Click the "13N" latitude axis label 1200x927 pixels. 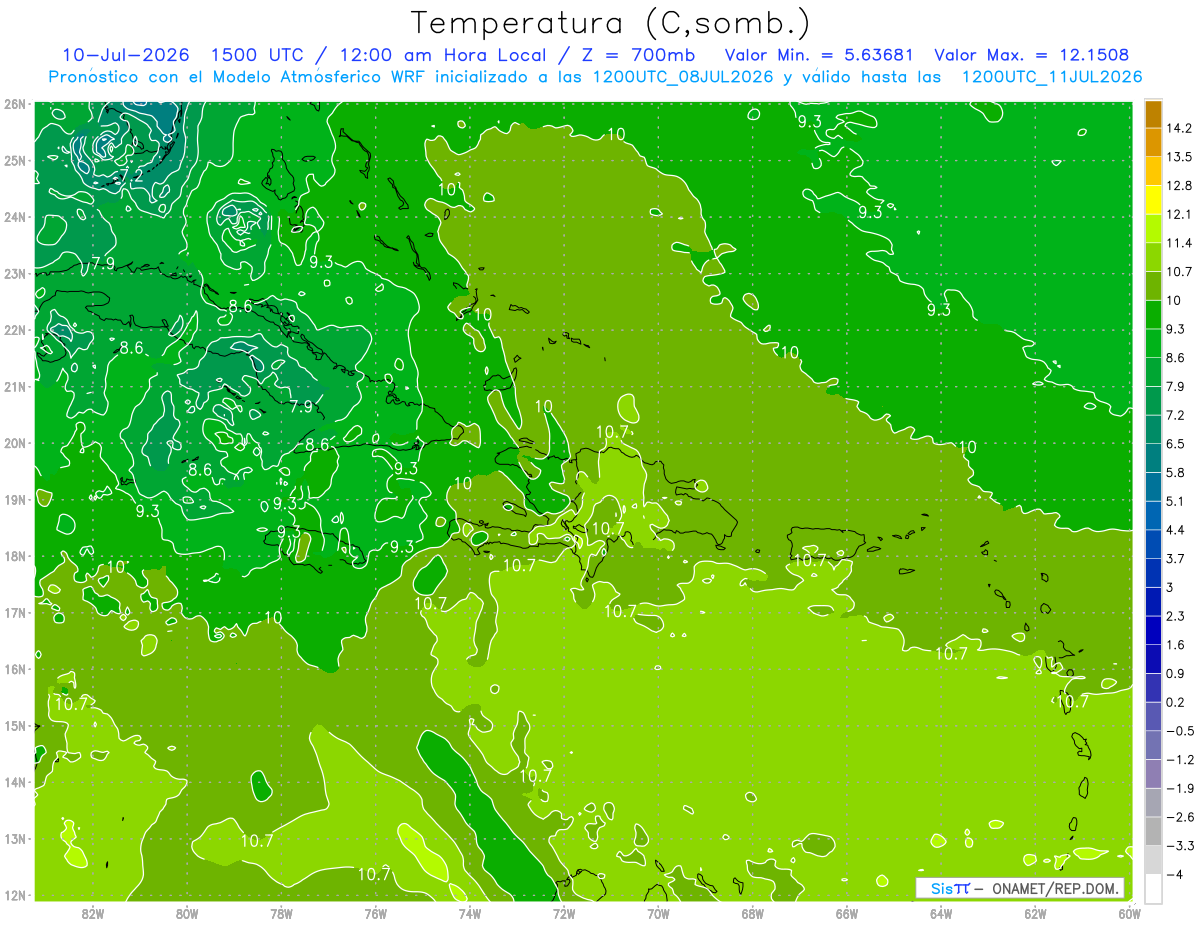[x=14, y=838]
